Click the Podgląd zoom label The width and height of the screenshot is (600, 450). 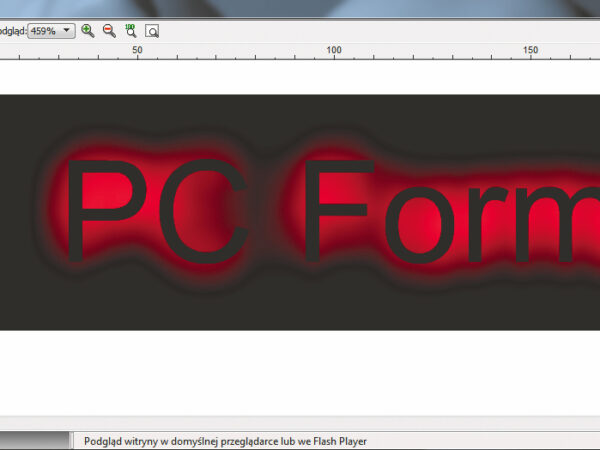[13, 31]
